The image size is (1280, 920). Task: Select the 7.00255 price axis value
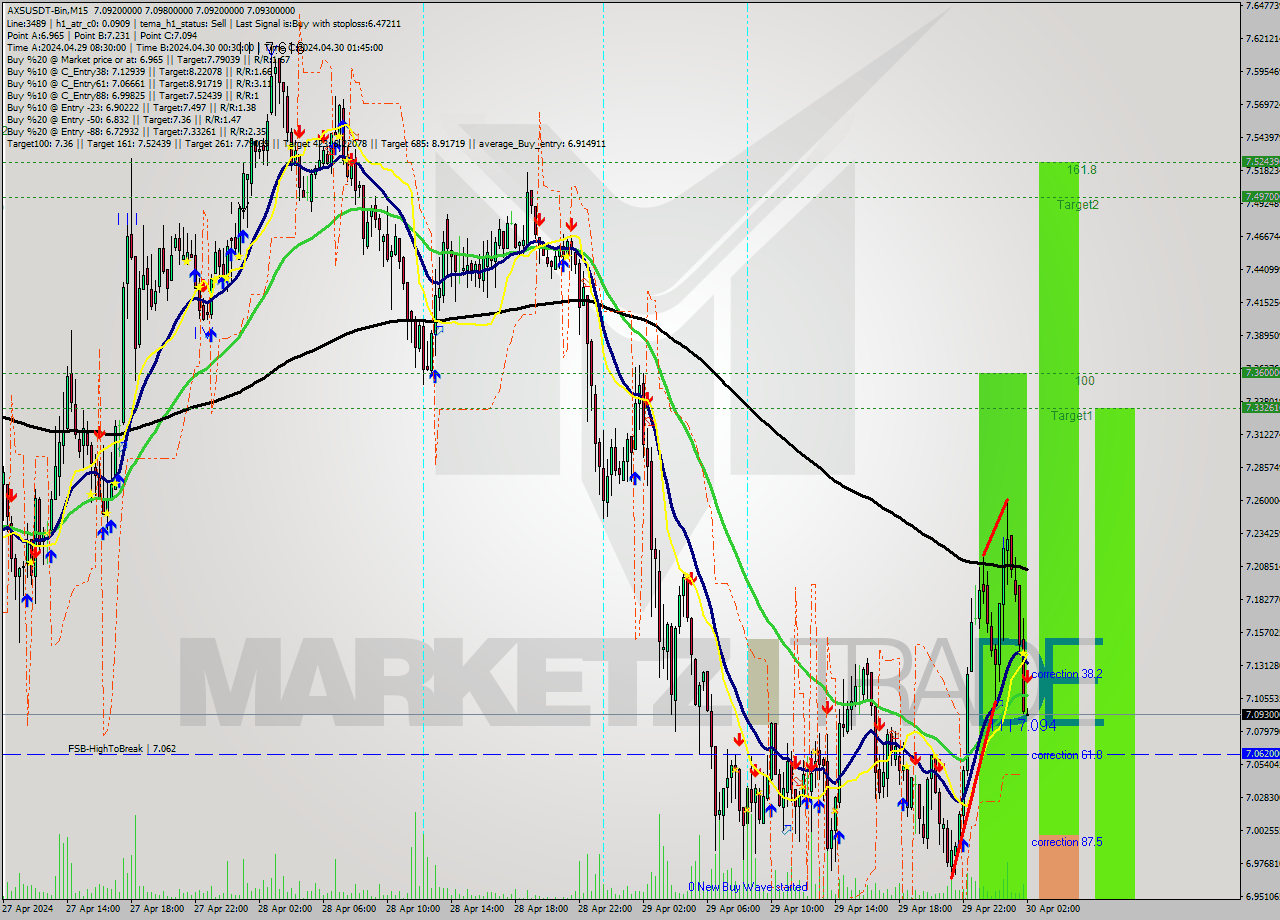pyautogui.click(x=1262, y=830)
